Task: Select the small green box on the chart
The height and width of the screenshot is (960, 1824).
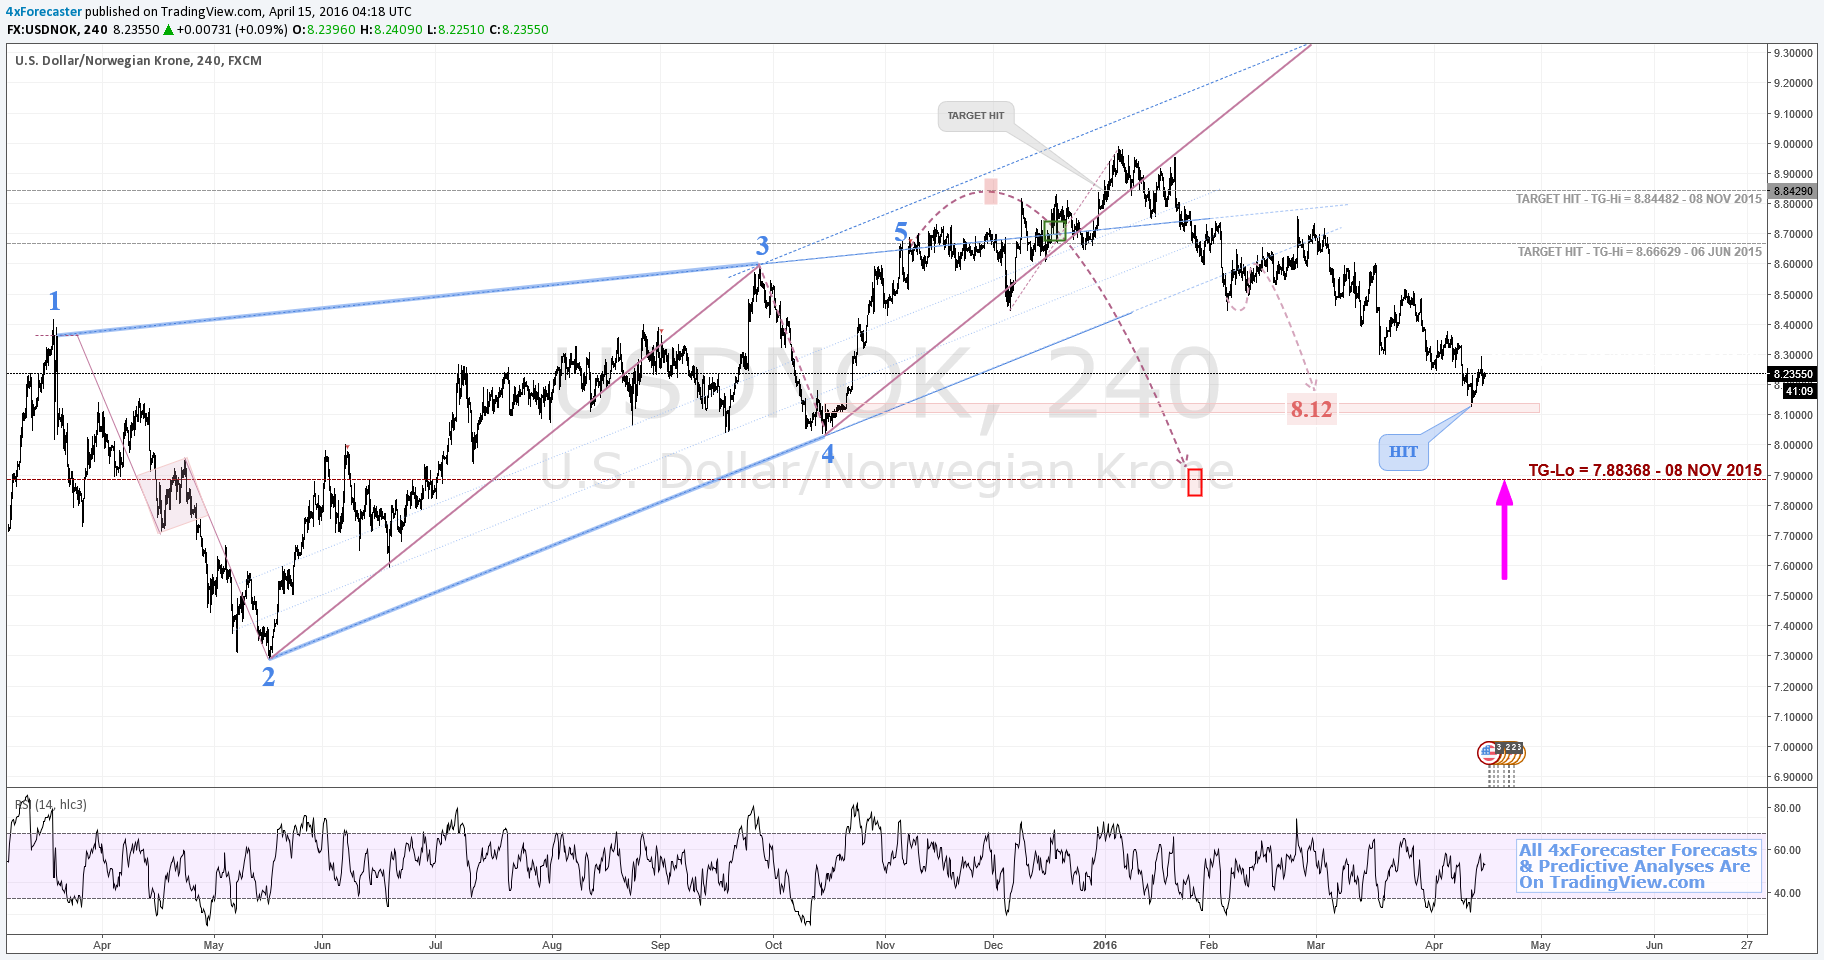Action: (x=1054, y=231)
